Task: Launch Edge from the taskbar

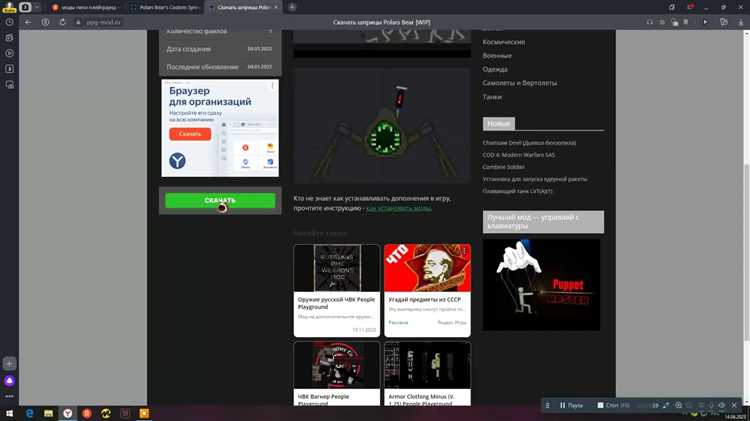Action: point(29,413)
